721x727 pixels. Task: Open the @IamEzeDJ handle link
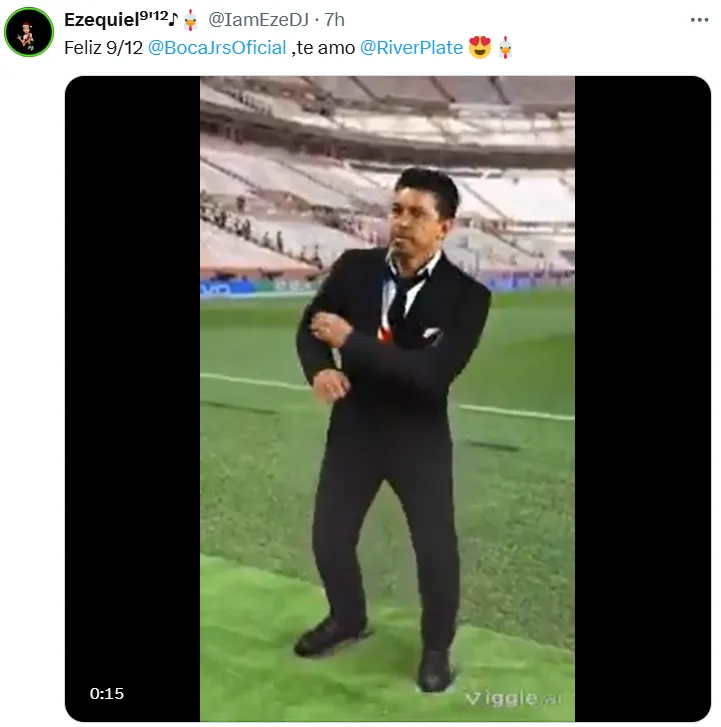click(x=258, y=20)
